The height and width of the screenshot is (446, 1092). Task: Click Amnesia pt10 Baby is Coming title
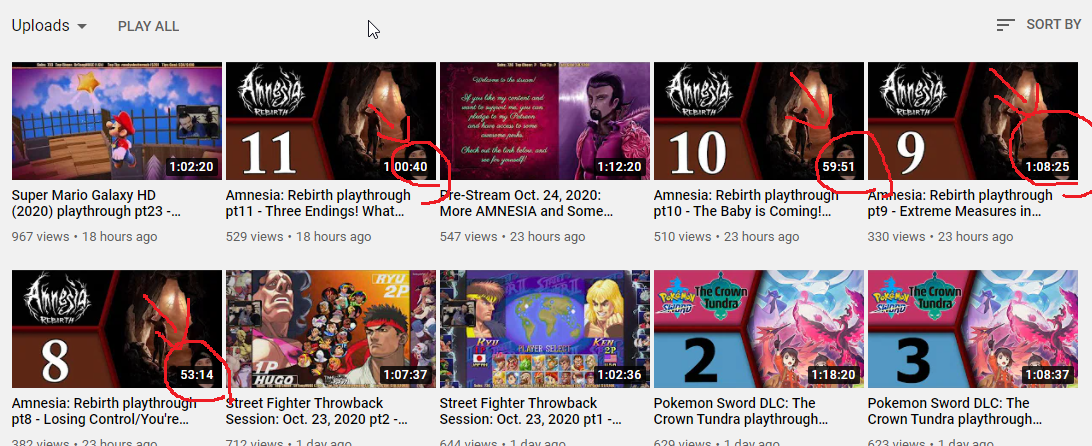pyautogui.click(x=747, y=203)
